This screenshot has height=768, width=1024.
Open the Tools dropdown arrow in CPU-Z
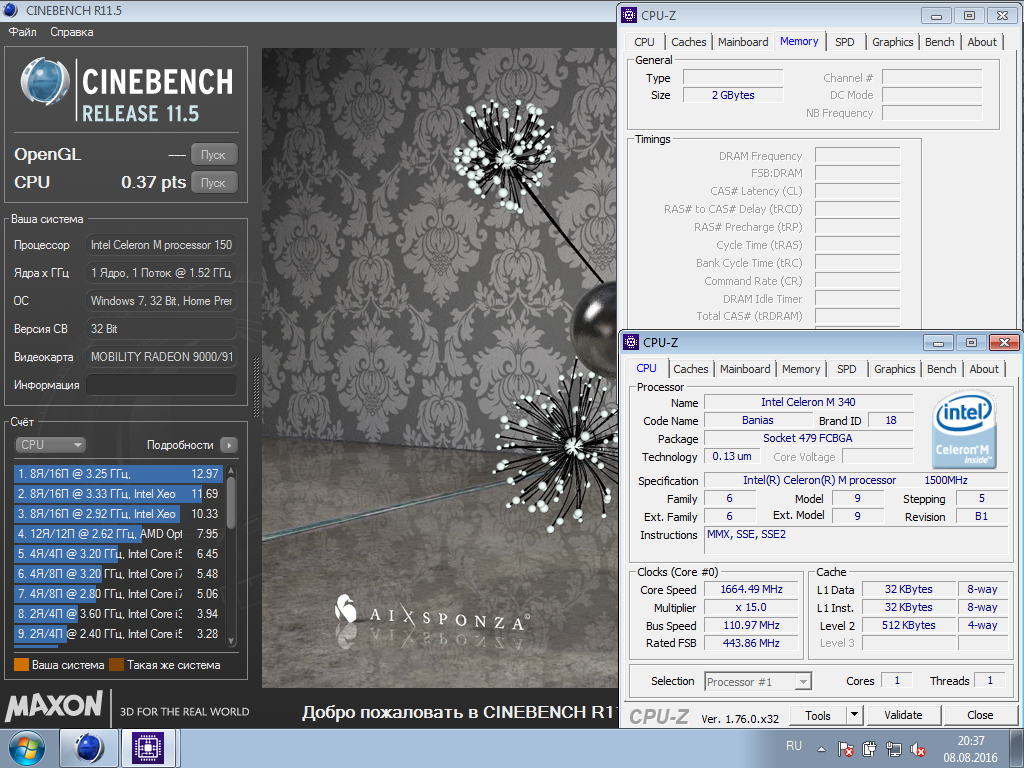pyautogui.click(x=854, y=715)
